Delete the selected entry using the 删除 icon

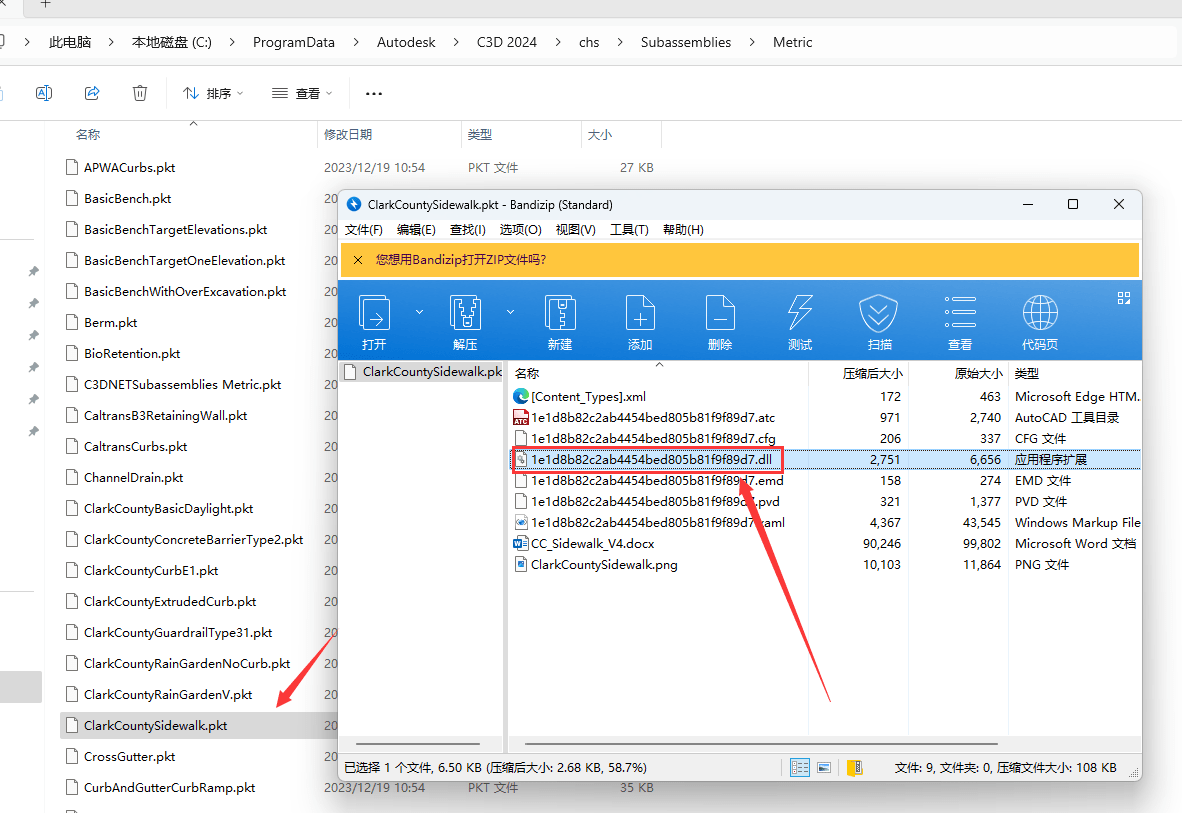tap(719, 320)
